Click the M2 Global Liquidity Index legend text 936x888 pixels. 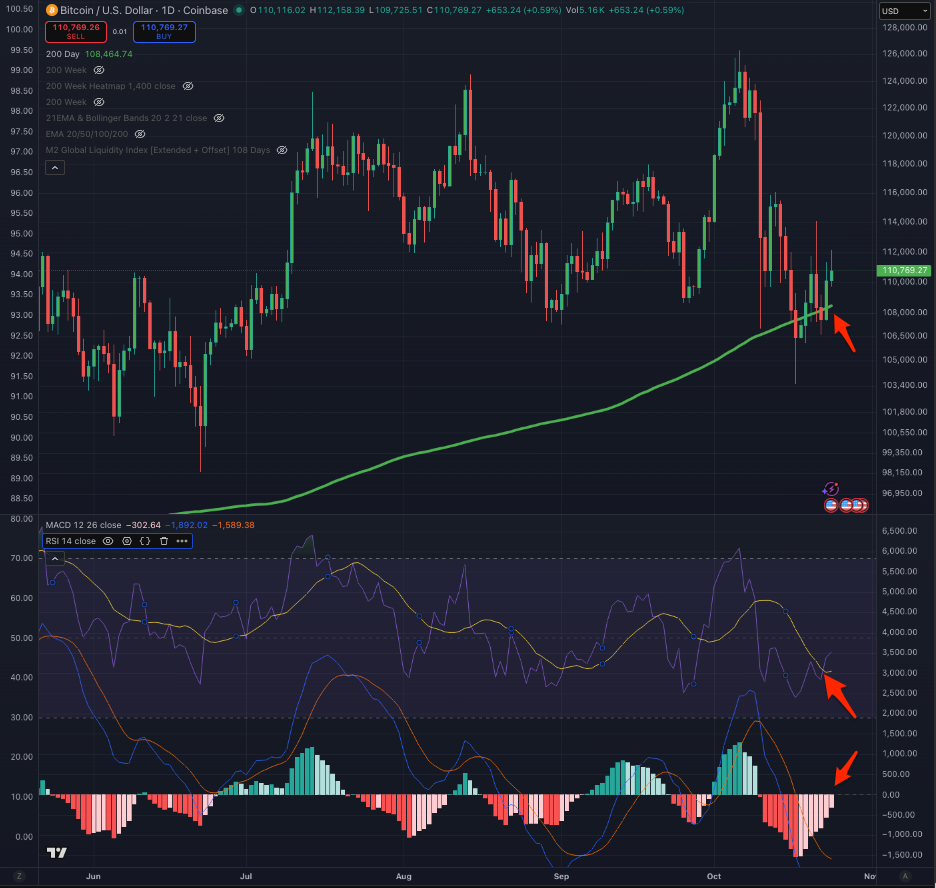pyautogui.click(x=158, y=150)
